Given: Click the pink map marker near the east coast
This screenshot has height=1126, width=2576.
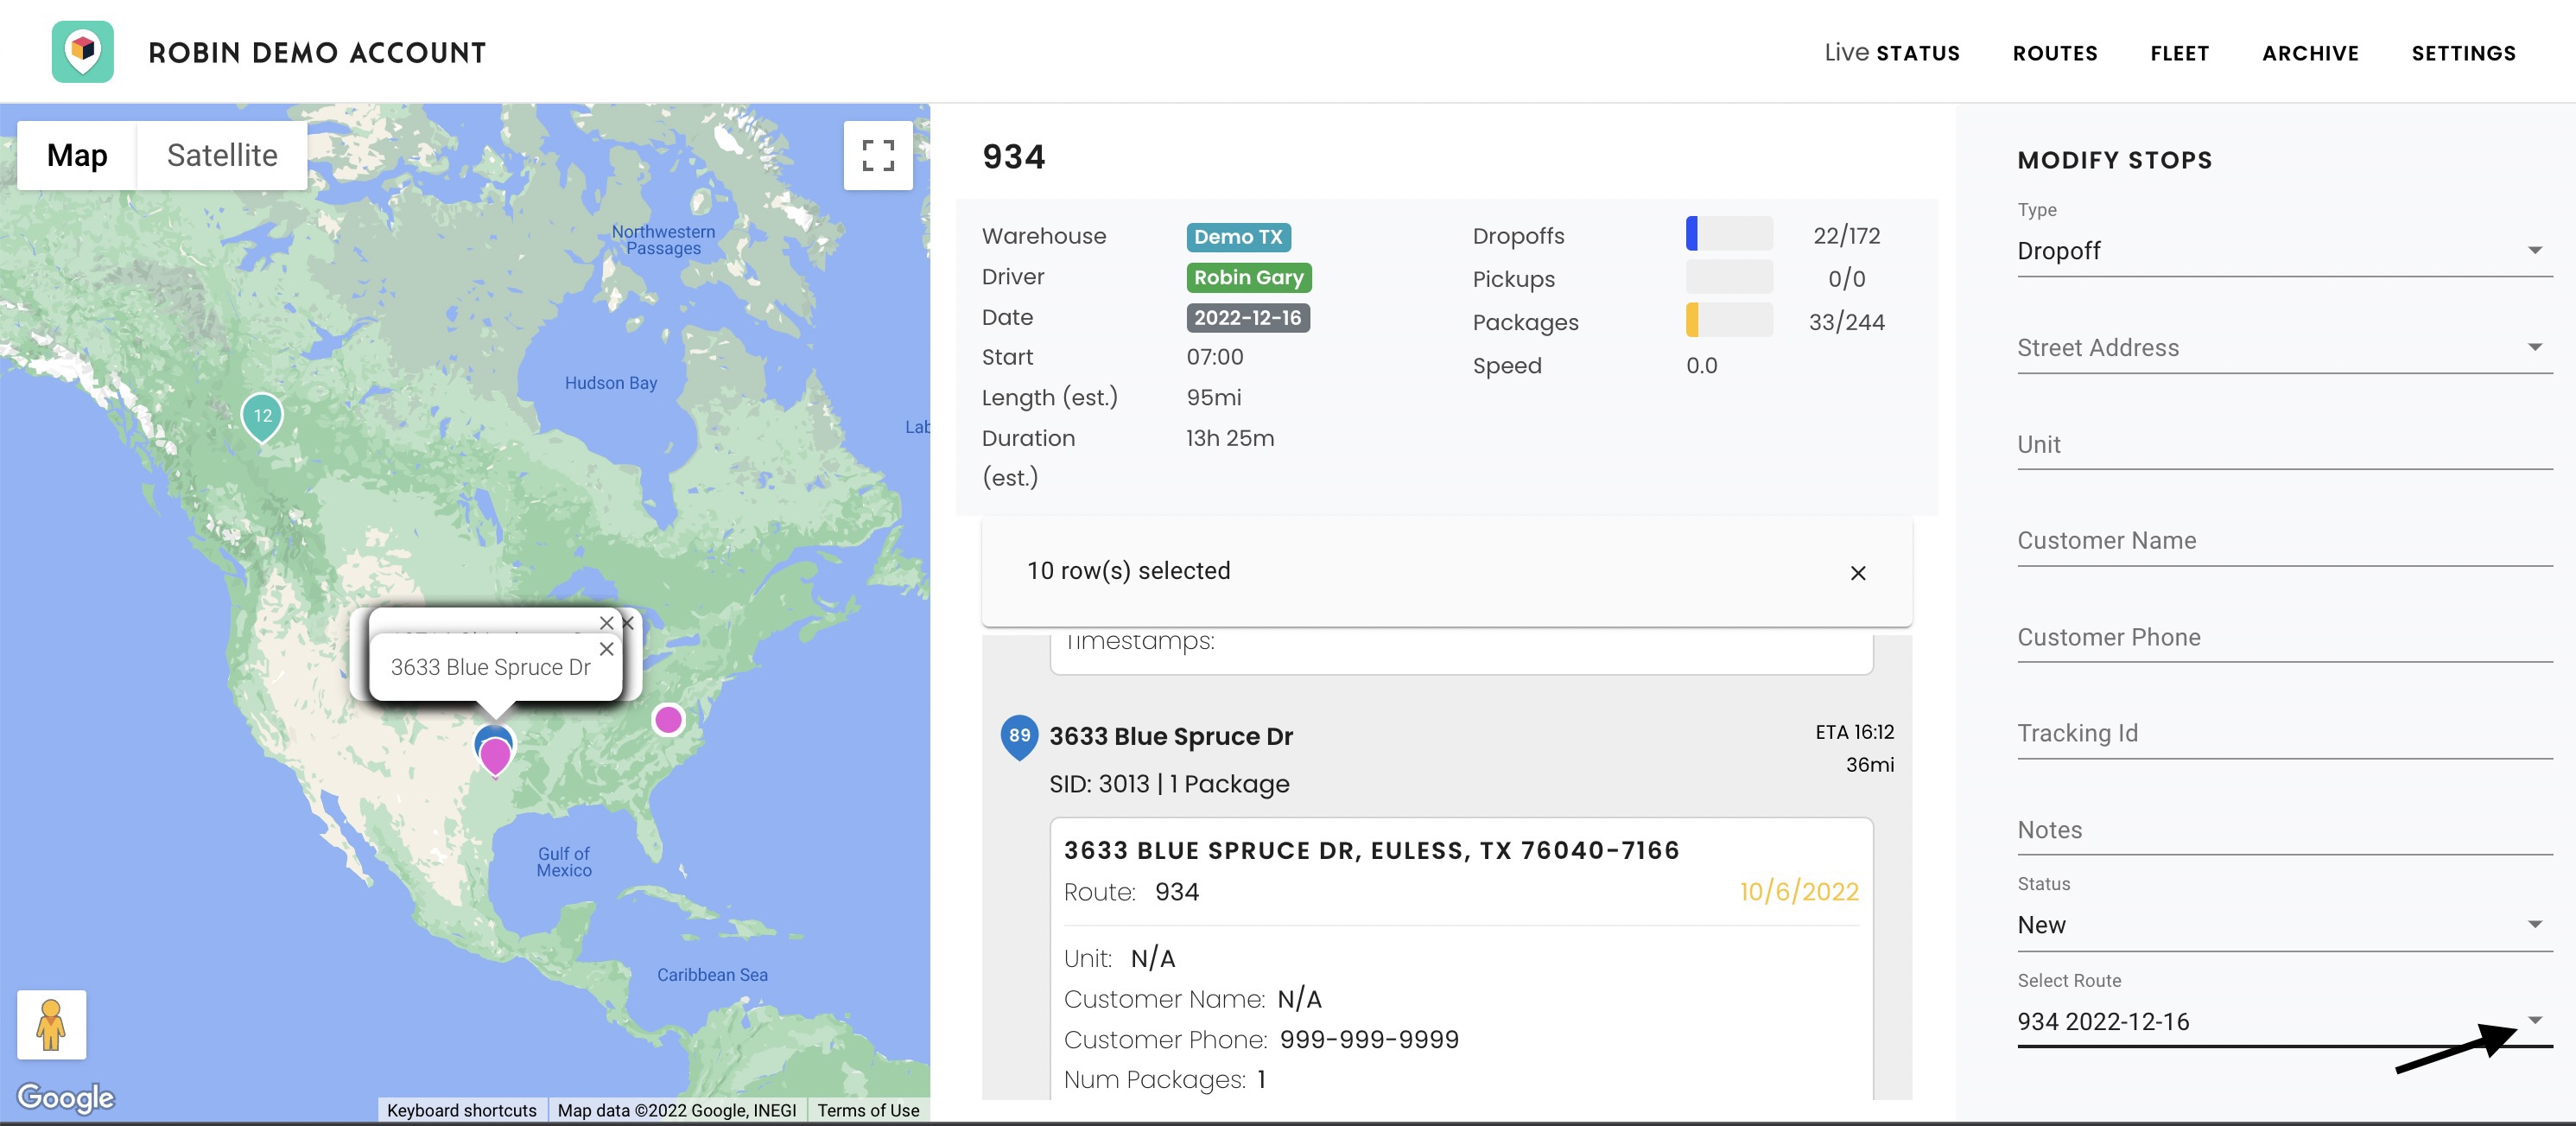Looking at the screenshot, I should coord(667,719).
